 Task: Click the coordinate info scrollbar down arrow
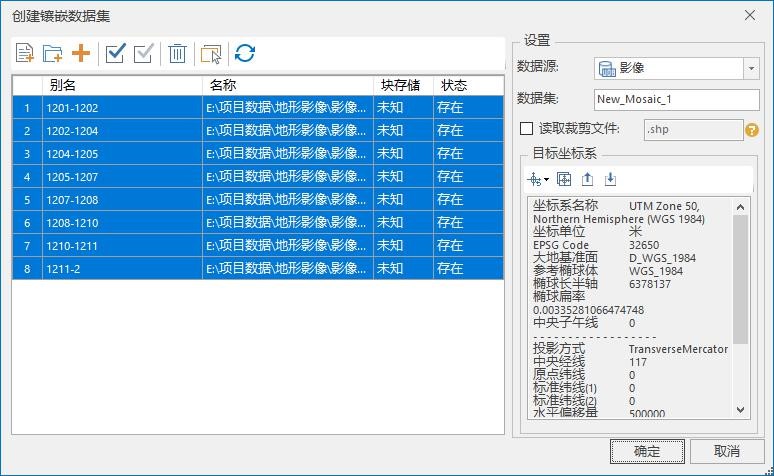pyautogui.click(x=741, y=409)
